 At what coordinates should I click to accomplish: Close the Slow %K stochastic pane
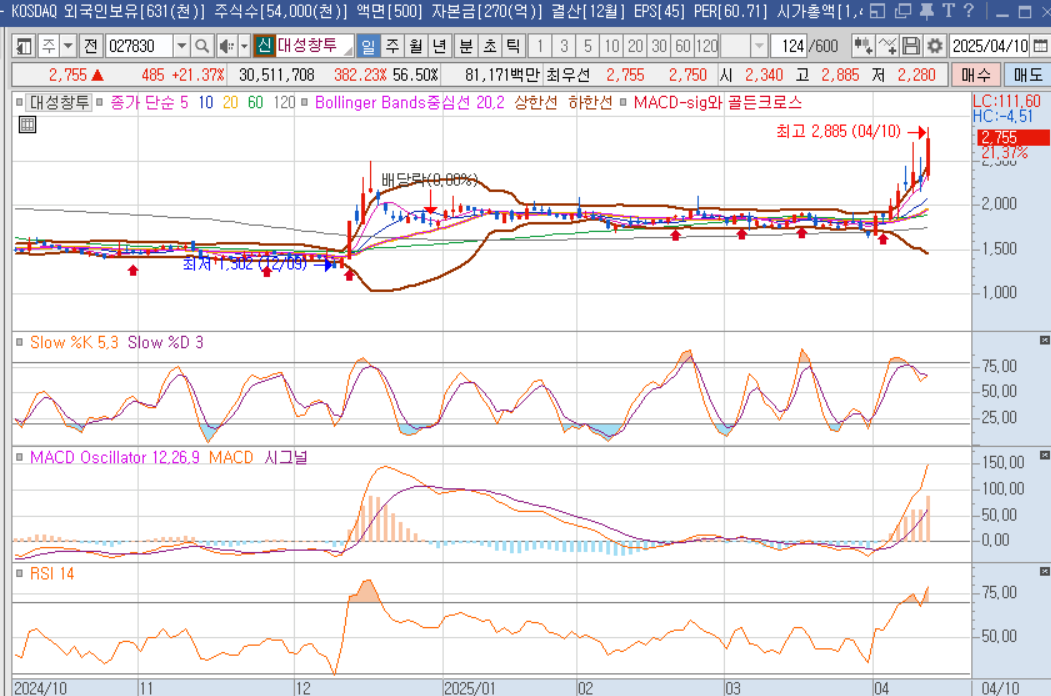[x=1044, y=341]
